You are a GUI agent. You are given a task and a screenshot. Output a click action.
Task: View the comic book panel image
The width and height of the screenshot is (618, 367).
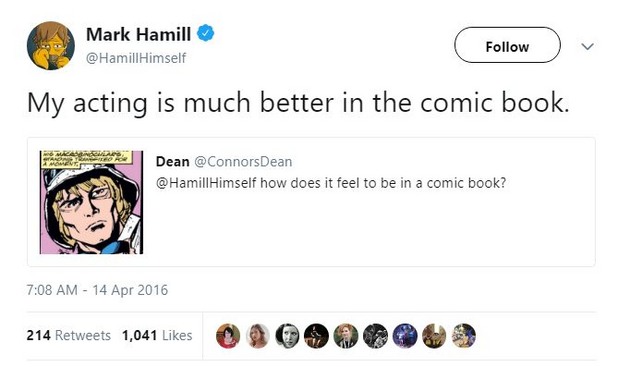(91, 202)
